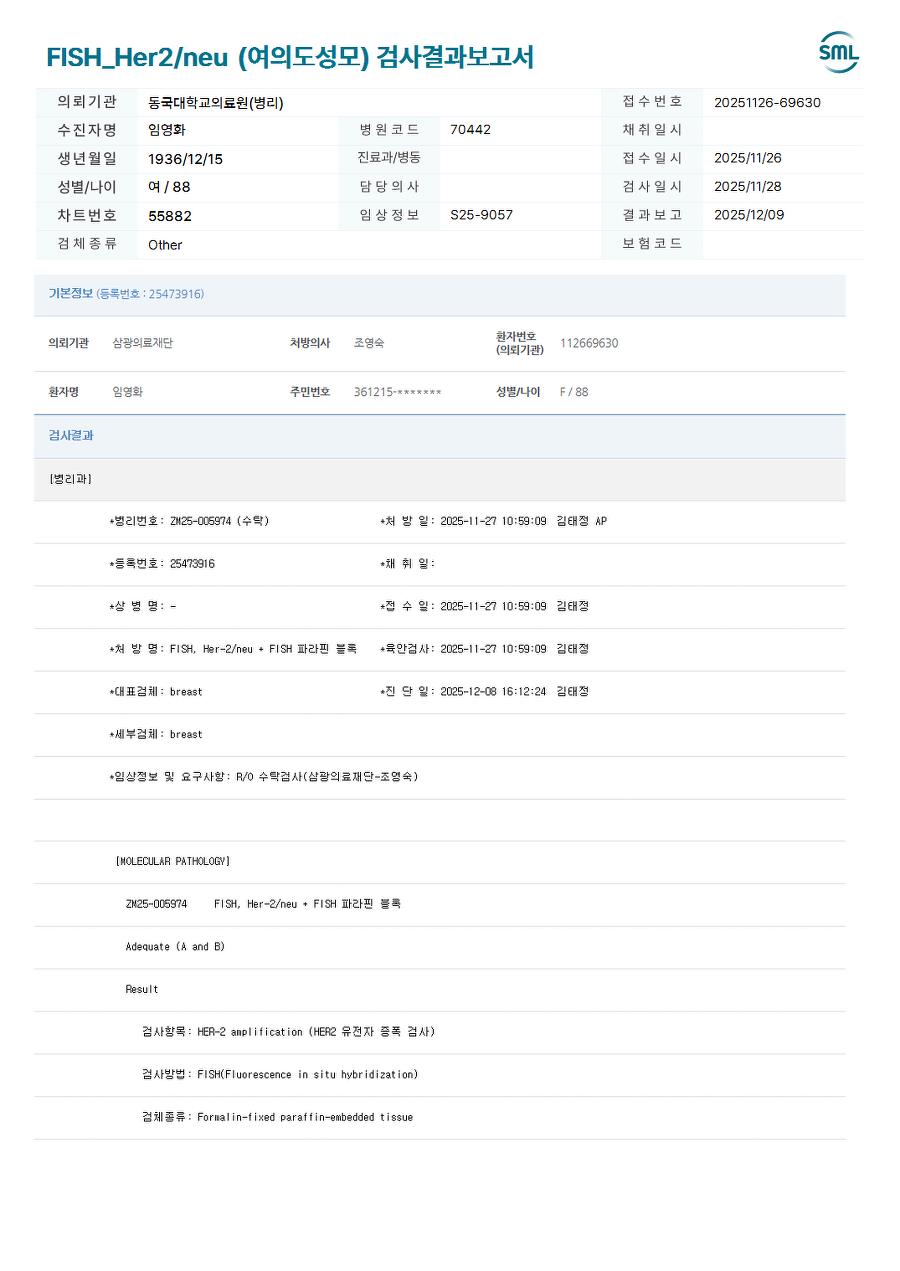
Task: Click the 기본정보 section header
Action: coord(126,294)
